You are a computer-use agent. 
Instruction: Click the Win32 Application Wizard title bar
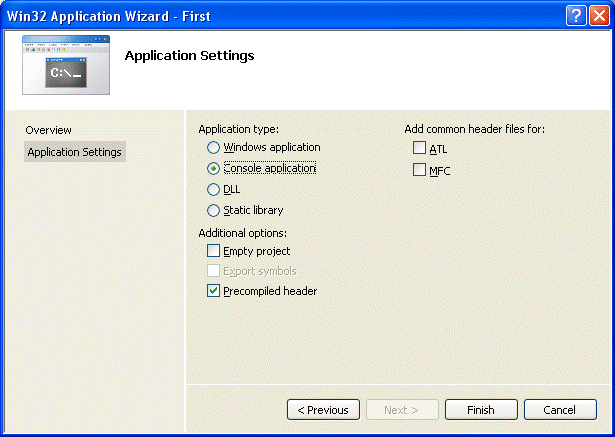(250, 14)
